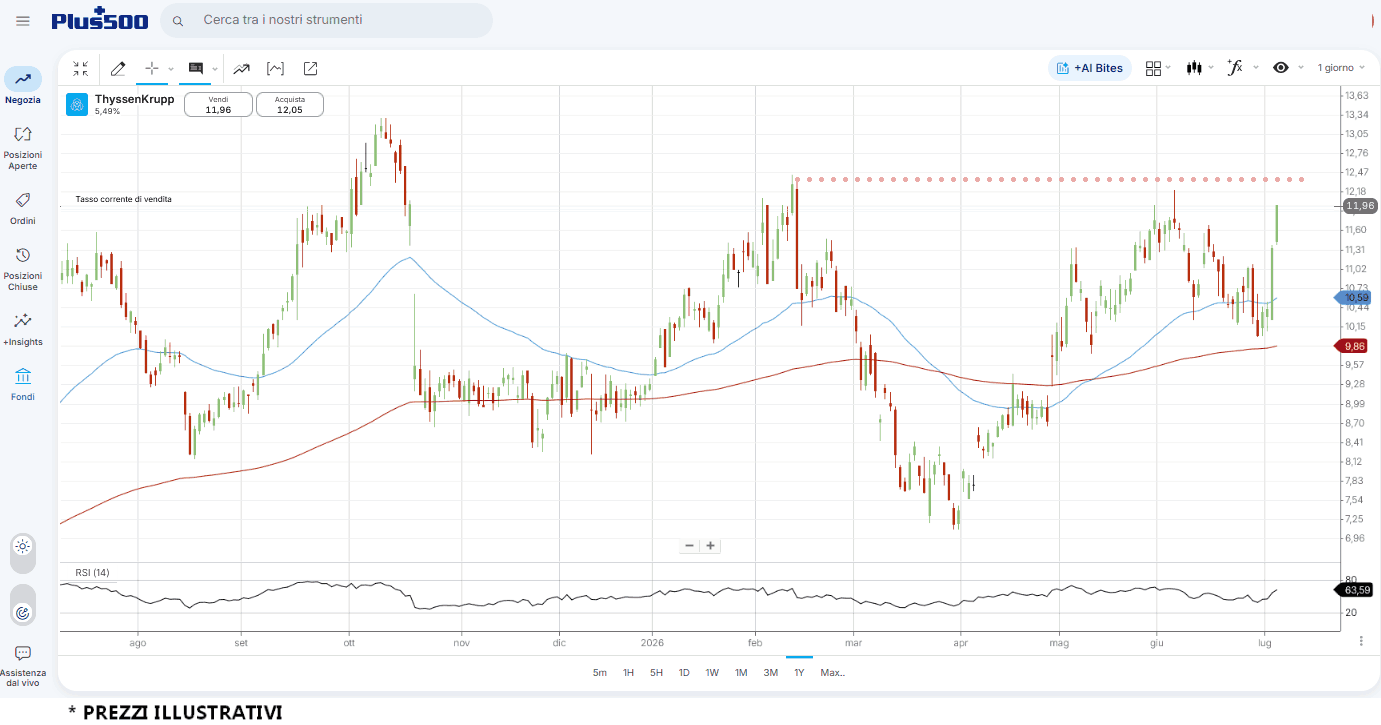Open chart in a new window
The height and width of the screenshot is (725, 1381).
[310, 68]
